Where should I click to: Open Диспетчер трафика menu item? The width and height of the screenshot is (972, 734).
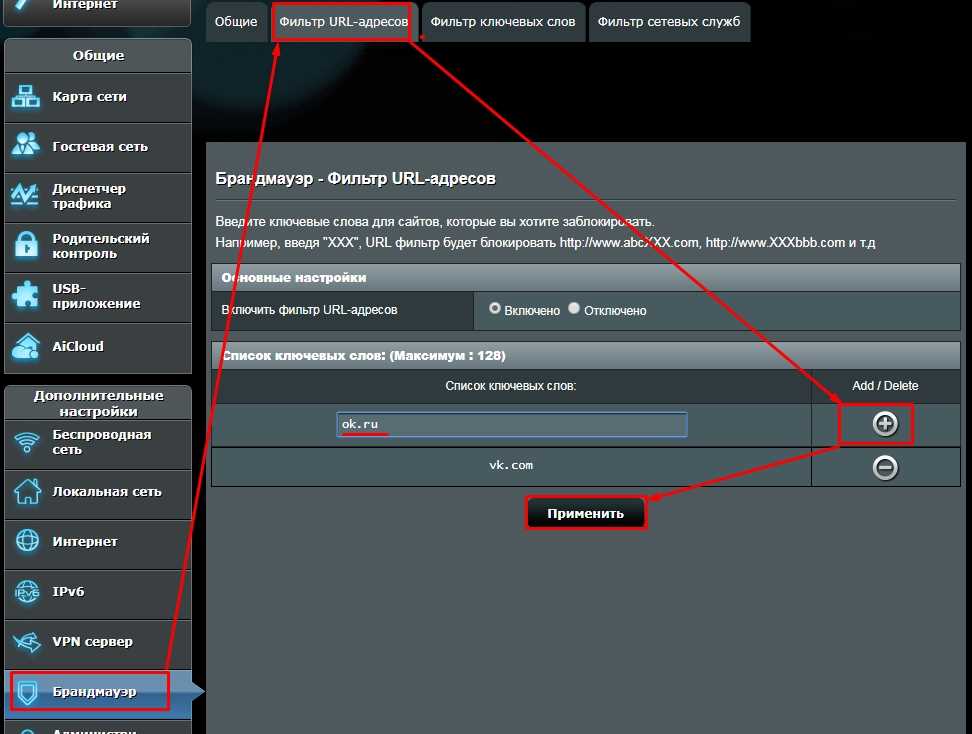[98, 197]
